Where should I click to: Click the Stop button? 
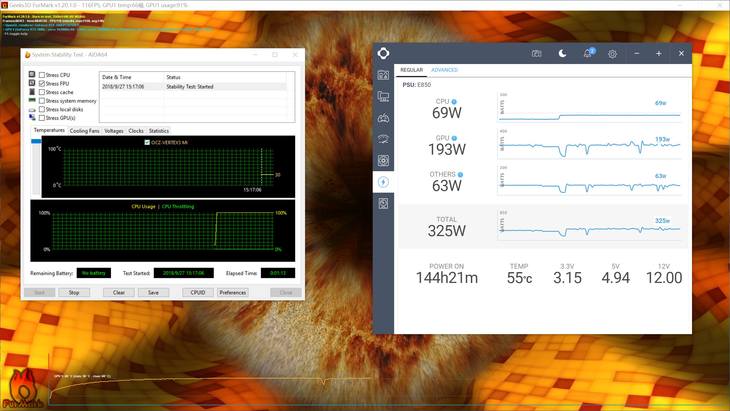(74, 292)
